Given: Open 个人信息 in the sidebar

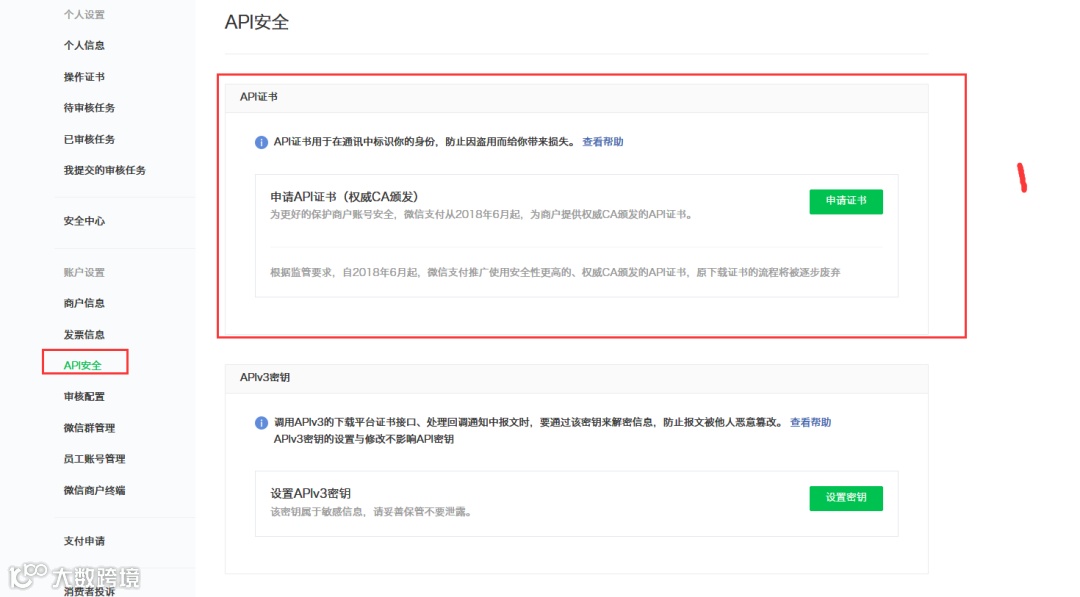Looking at the screenshot, I should click(84, 45).
